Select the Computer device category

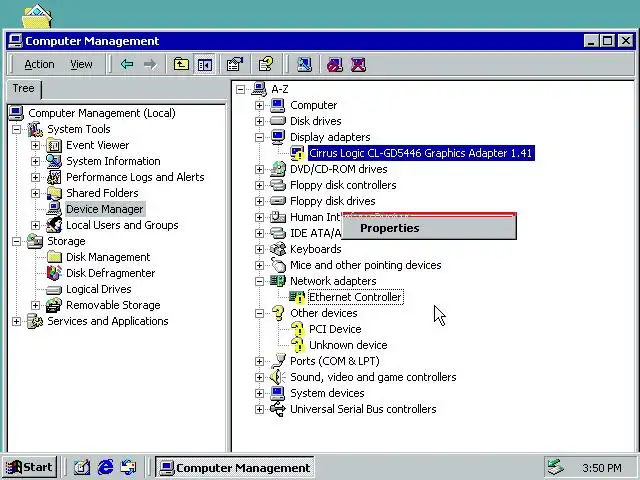313,105
